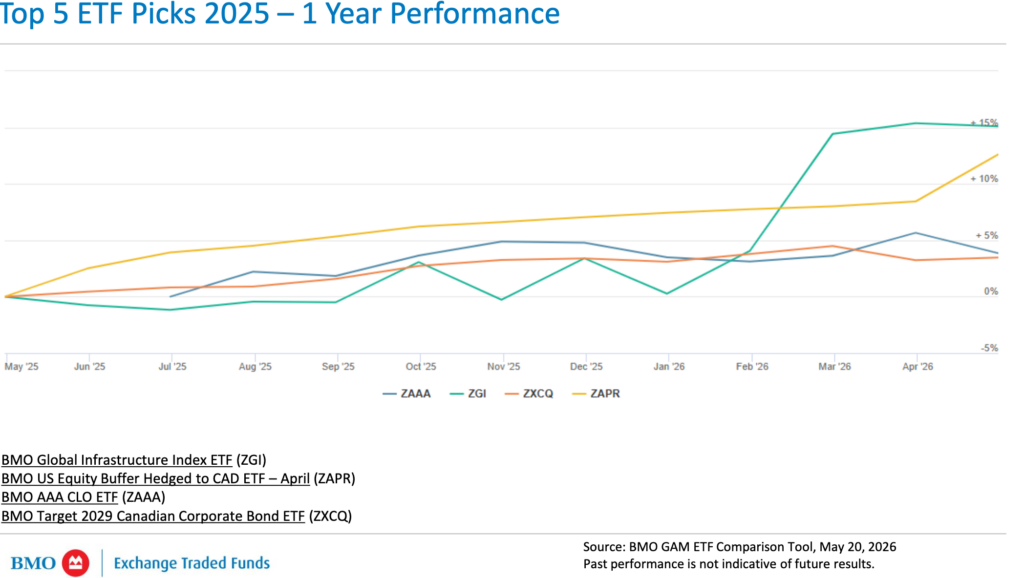Click the ZAPR yellow legend line swatch

pos(579,394)
